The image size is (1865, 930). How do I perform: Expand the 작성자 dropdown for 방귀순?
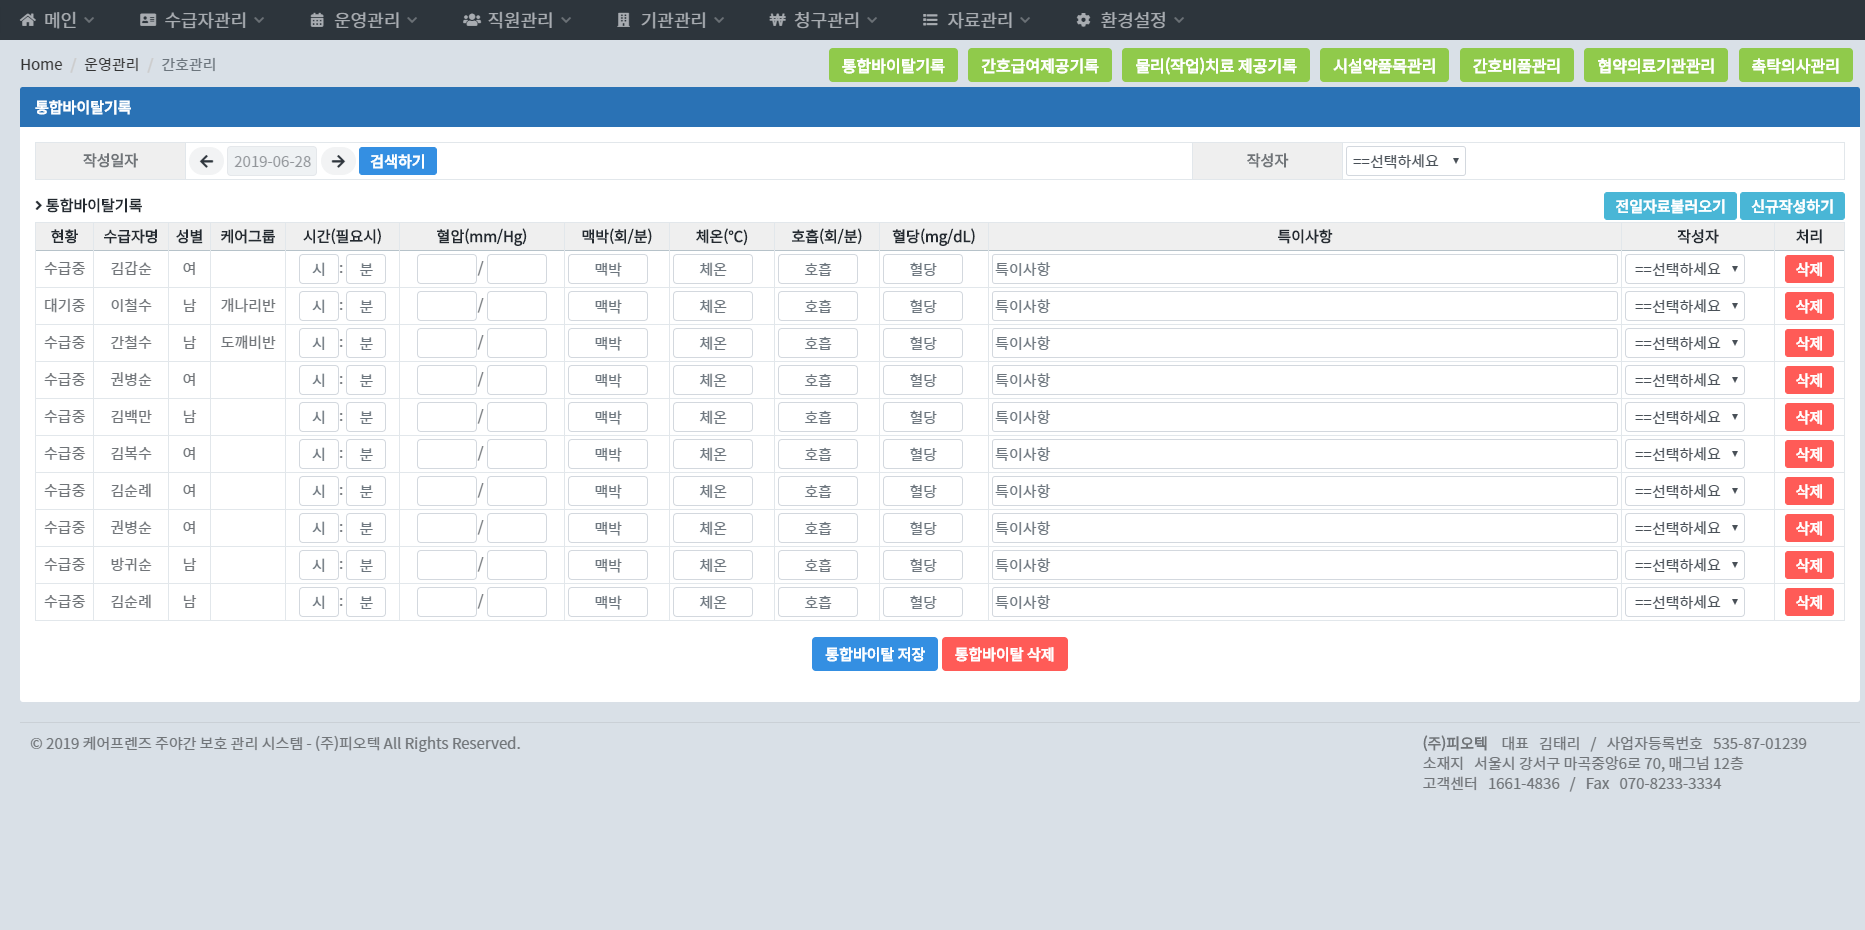[x=1685, y=565]
